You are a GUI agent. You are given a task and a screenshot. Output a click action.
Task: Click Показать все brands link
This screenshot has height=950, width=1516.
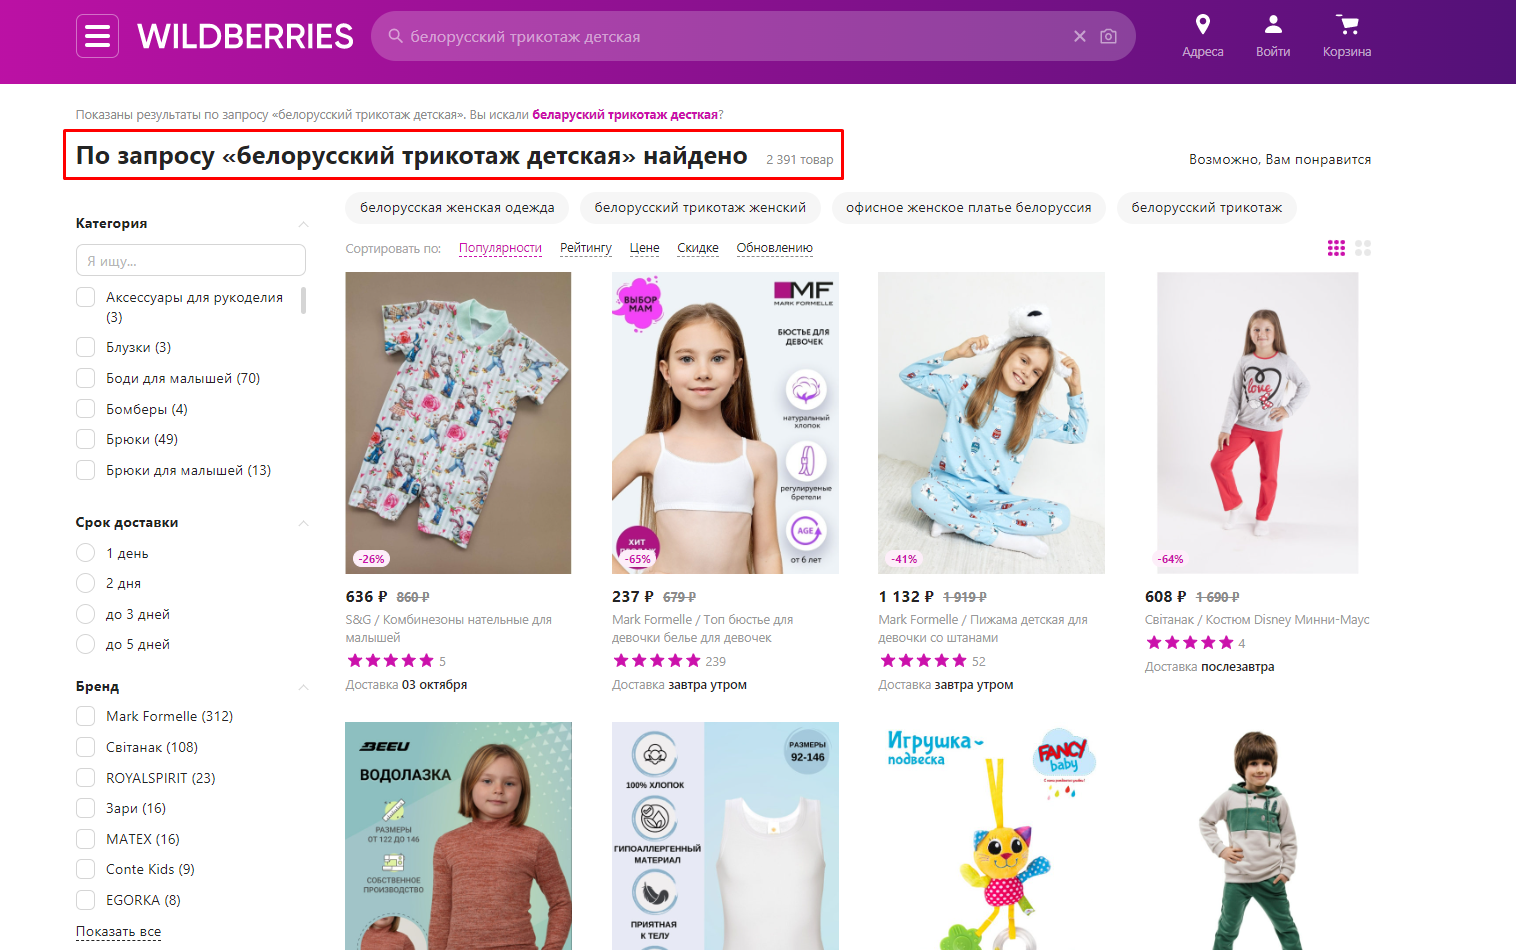(118, 931)
